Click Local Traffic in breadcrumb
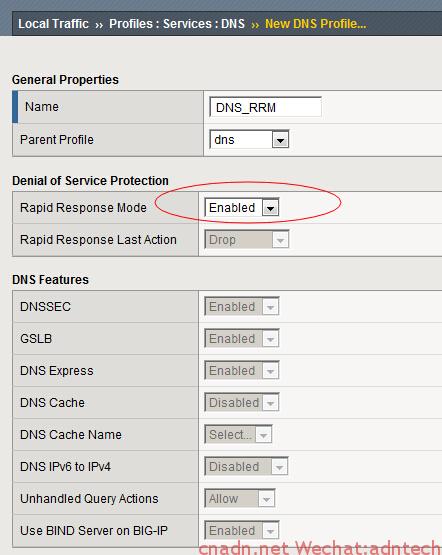 (53, 24)
